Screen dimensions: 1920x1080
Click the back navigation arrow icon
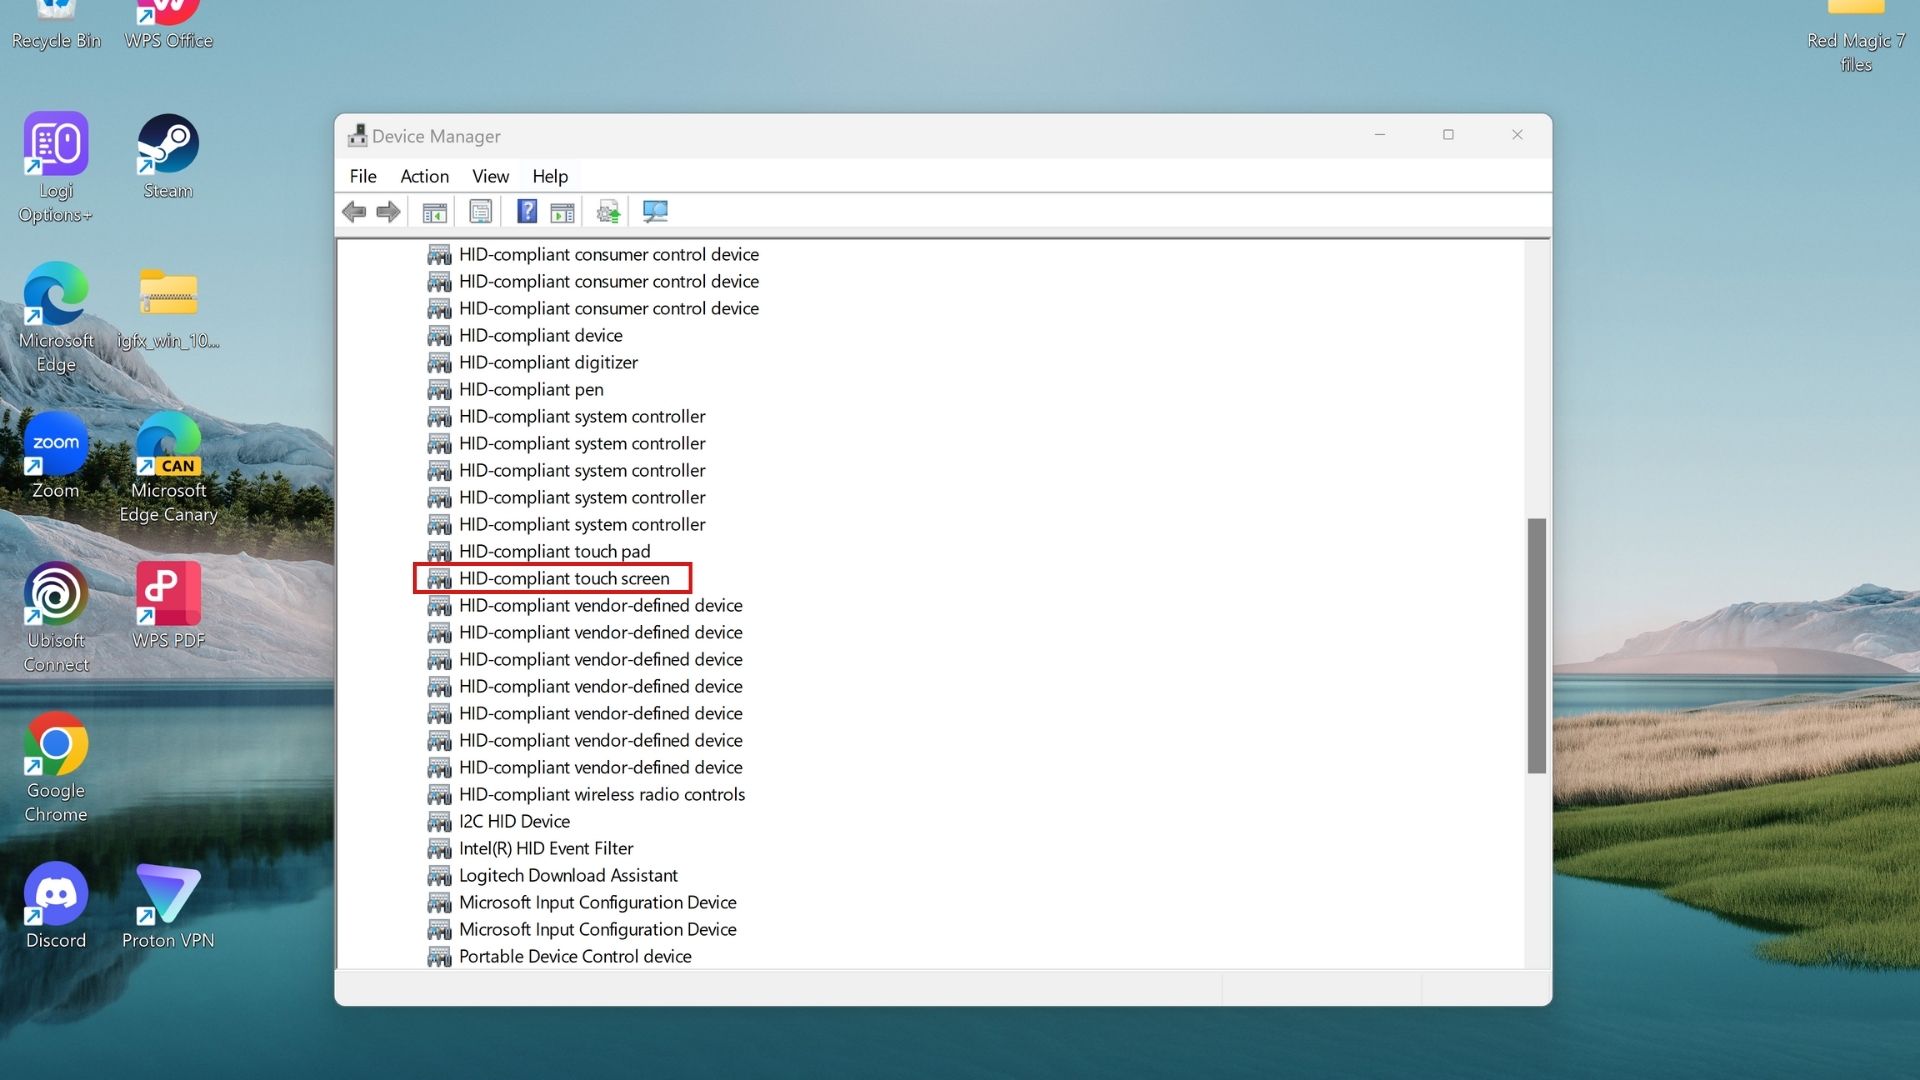353,211
